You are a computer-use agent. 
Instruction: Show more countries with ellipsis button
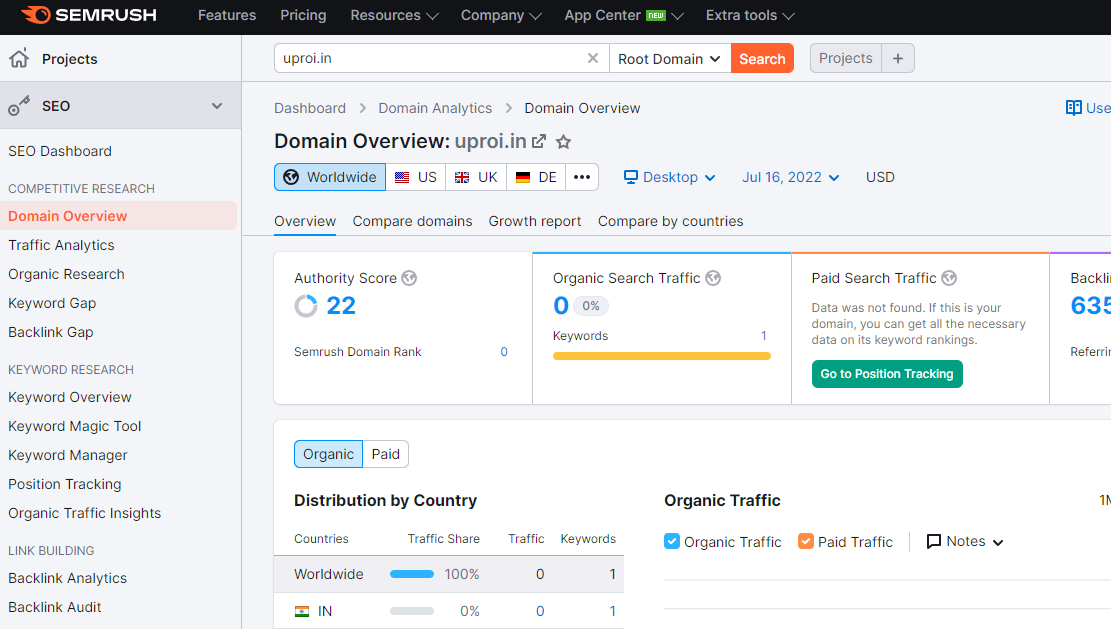click(582, 177)
